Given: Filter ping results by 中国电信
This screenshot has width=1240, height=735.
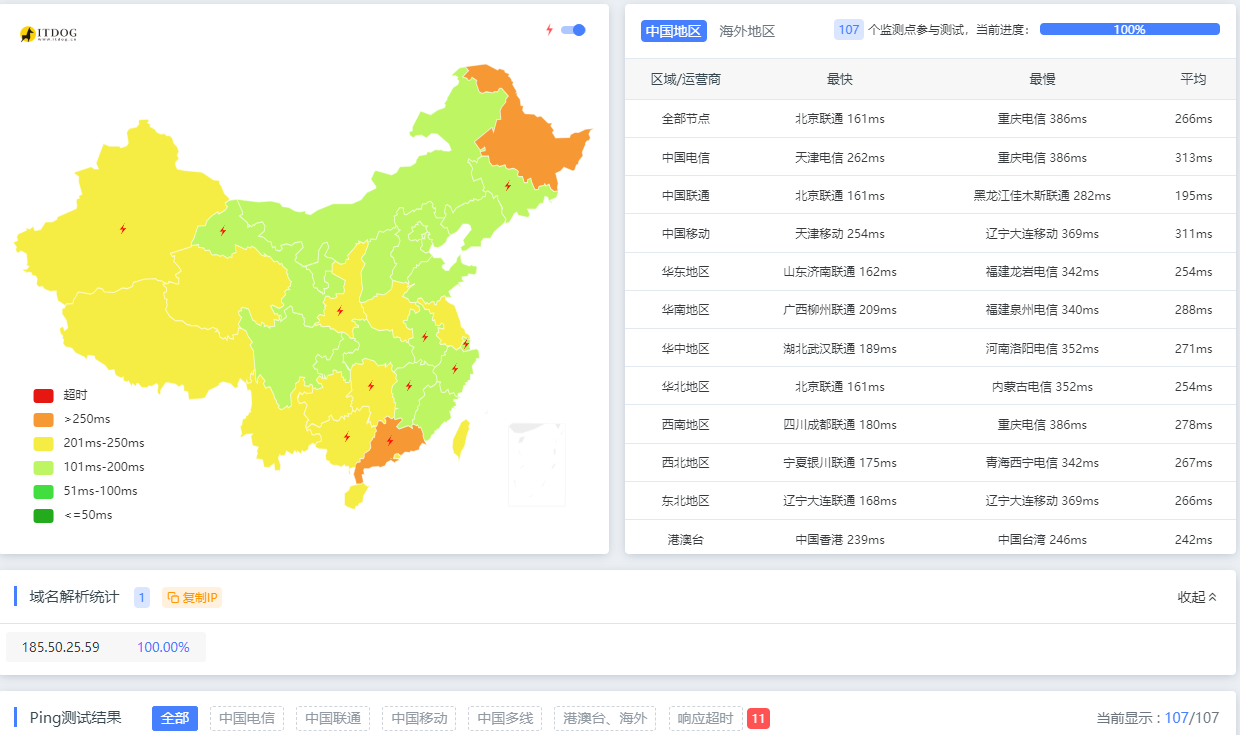Looking at the screenshot, I should point(247,718).
